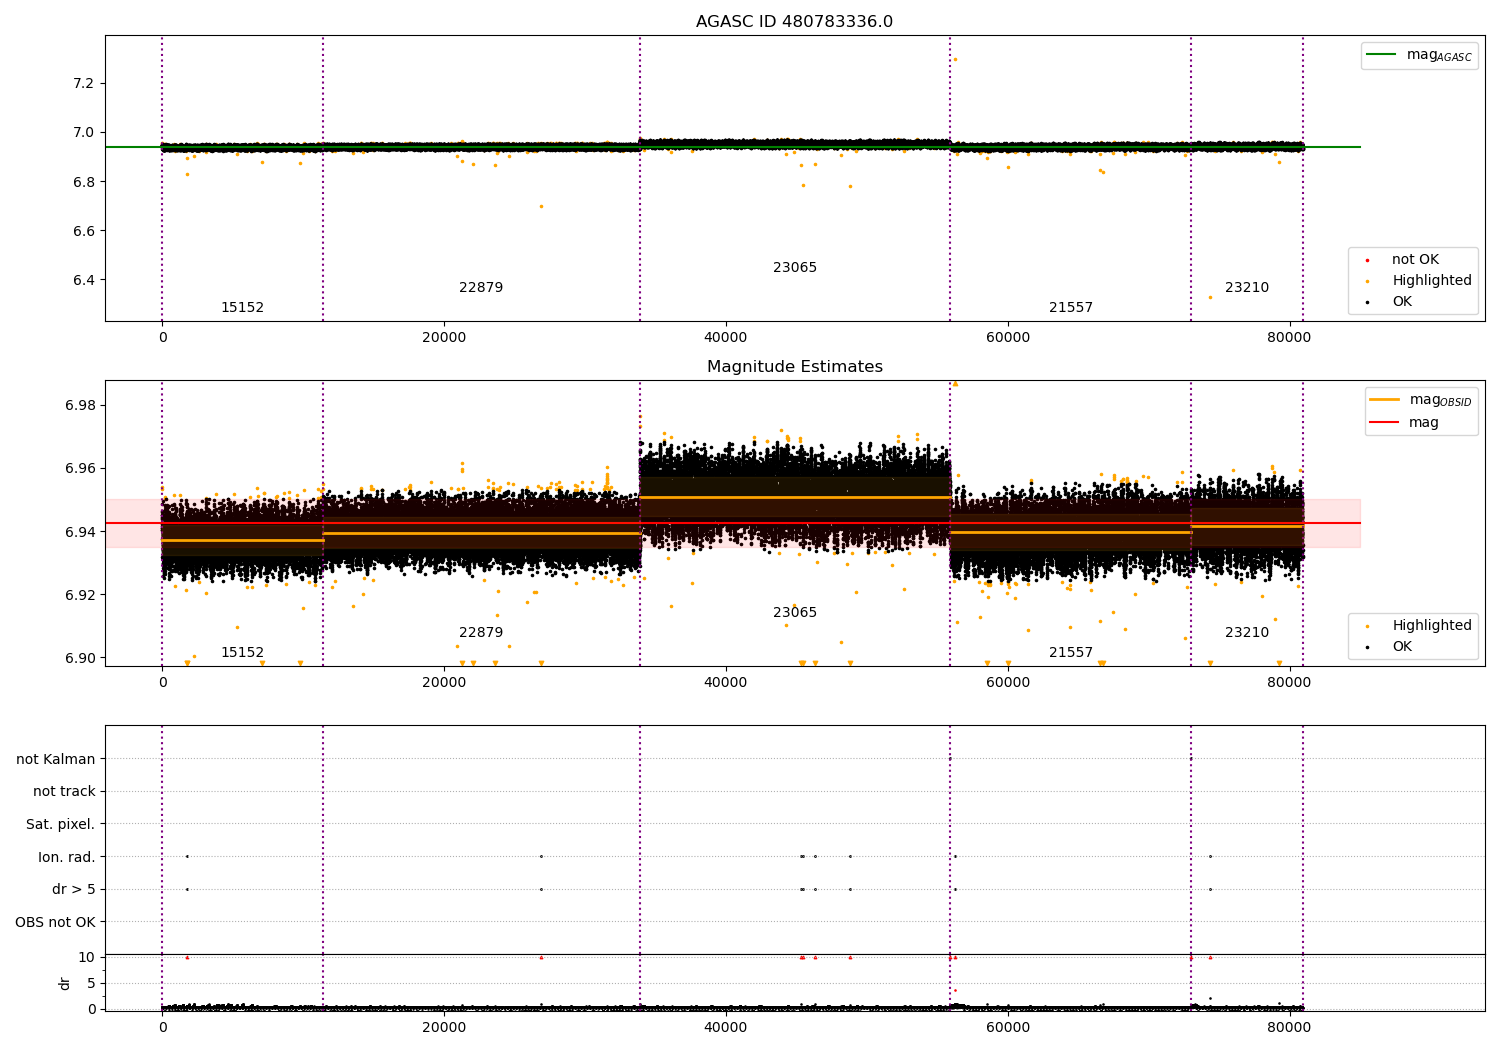Click the 6.90 y-axis tick label
The width and height of the screenshot is (1500, 1050).
click(x=79, y=658)
